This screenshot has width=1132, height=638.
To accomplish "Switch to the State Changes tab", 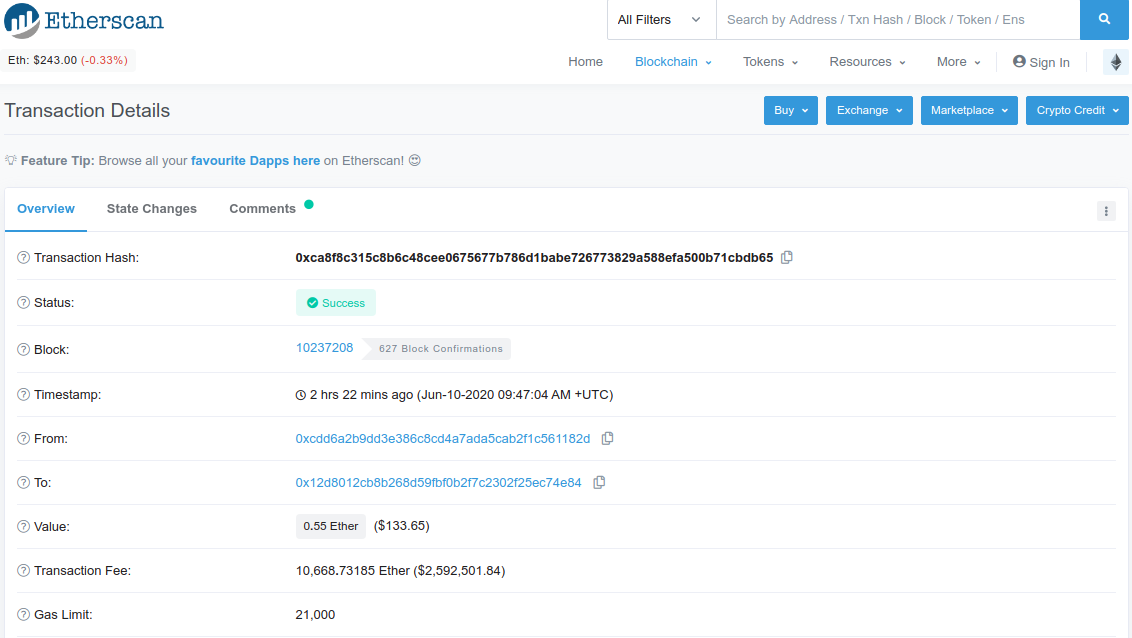I will tap(152, 209).
